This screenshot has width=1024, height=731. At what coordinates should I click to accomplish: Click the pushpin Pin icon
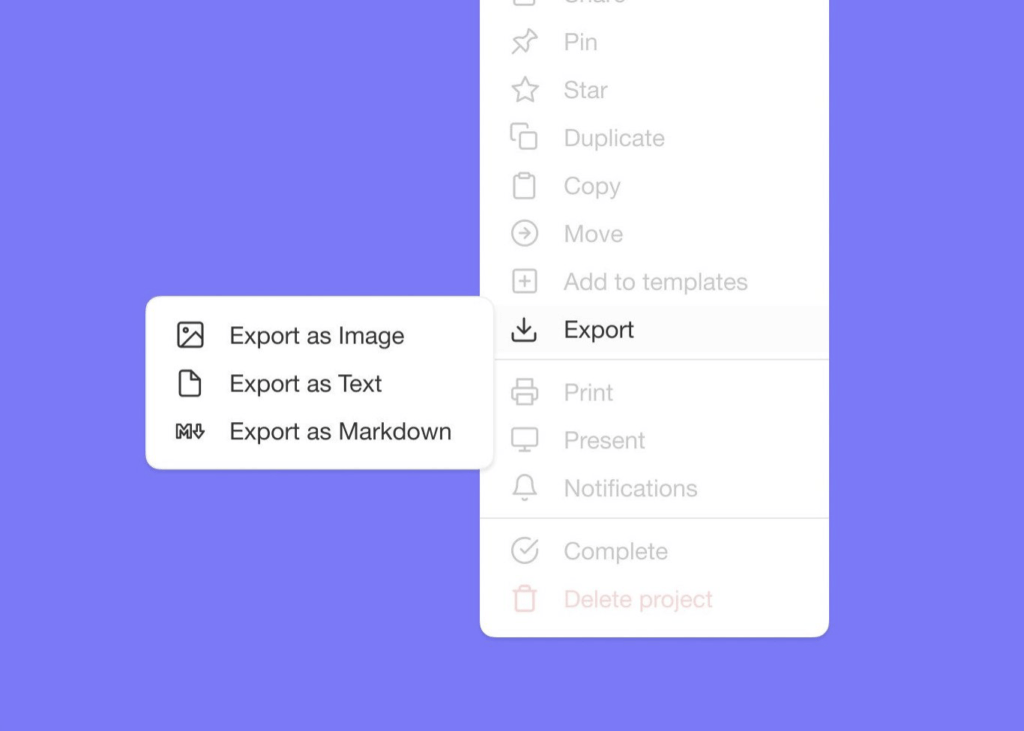point(524,42)
